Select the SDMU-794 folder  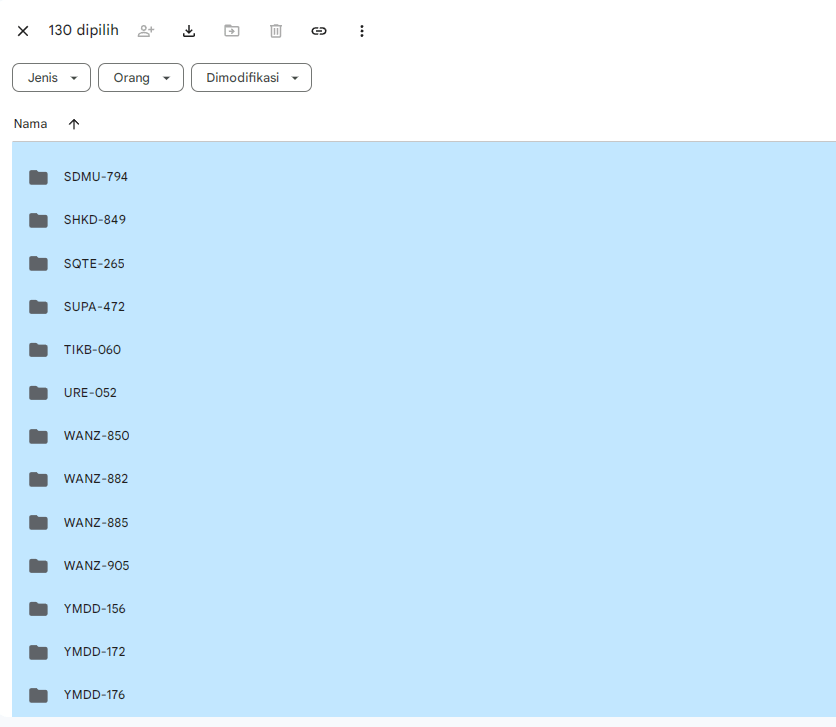click(96, 177)
